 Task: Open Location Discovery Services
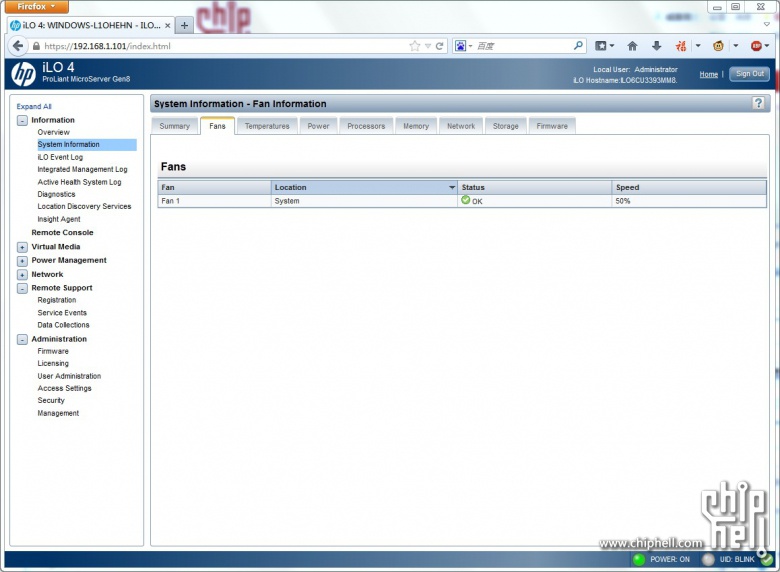tap(85, 206)
